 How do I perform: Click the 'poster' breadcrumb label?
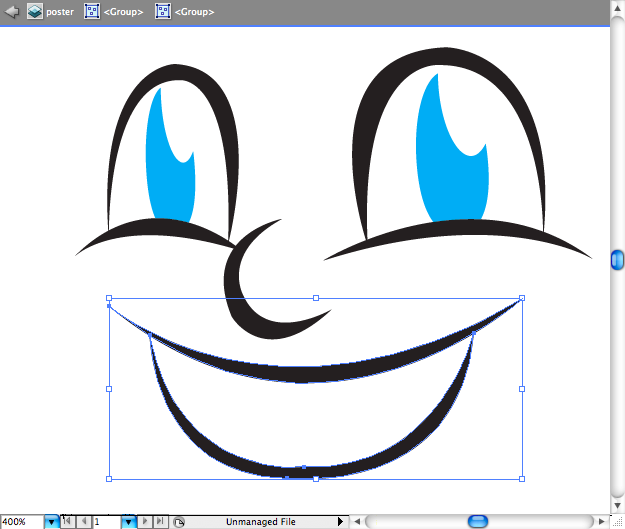pos(60,12)
